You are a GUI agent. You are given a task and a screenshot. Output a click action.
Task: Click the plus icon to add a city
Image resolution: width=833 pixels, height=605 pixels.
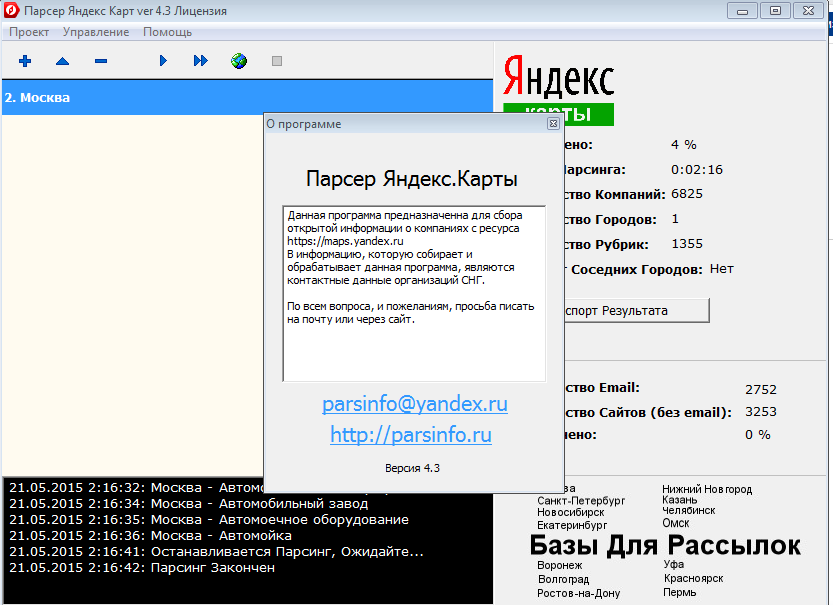[24, 61]
